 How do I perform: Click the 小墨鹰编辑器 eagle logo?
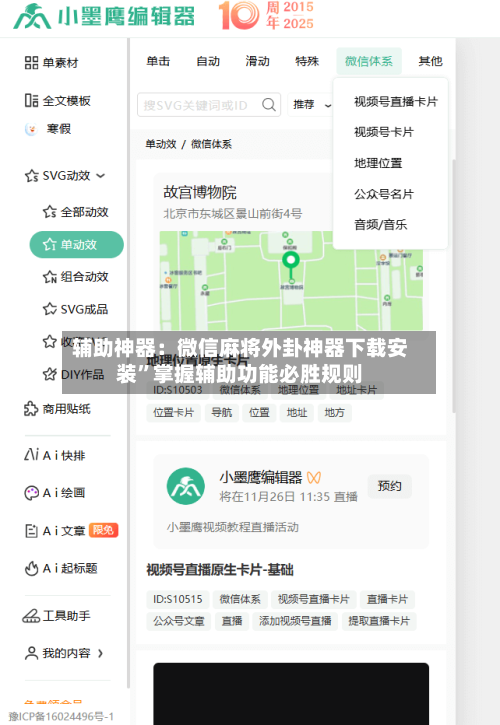pyautogui.click(x=31, y=16)
